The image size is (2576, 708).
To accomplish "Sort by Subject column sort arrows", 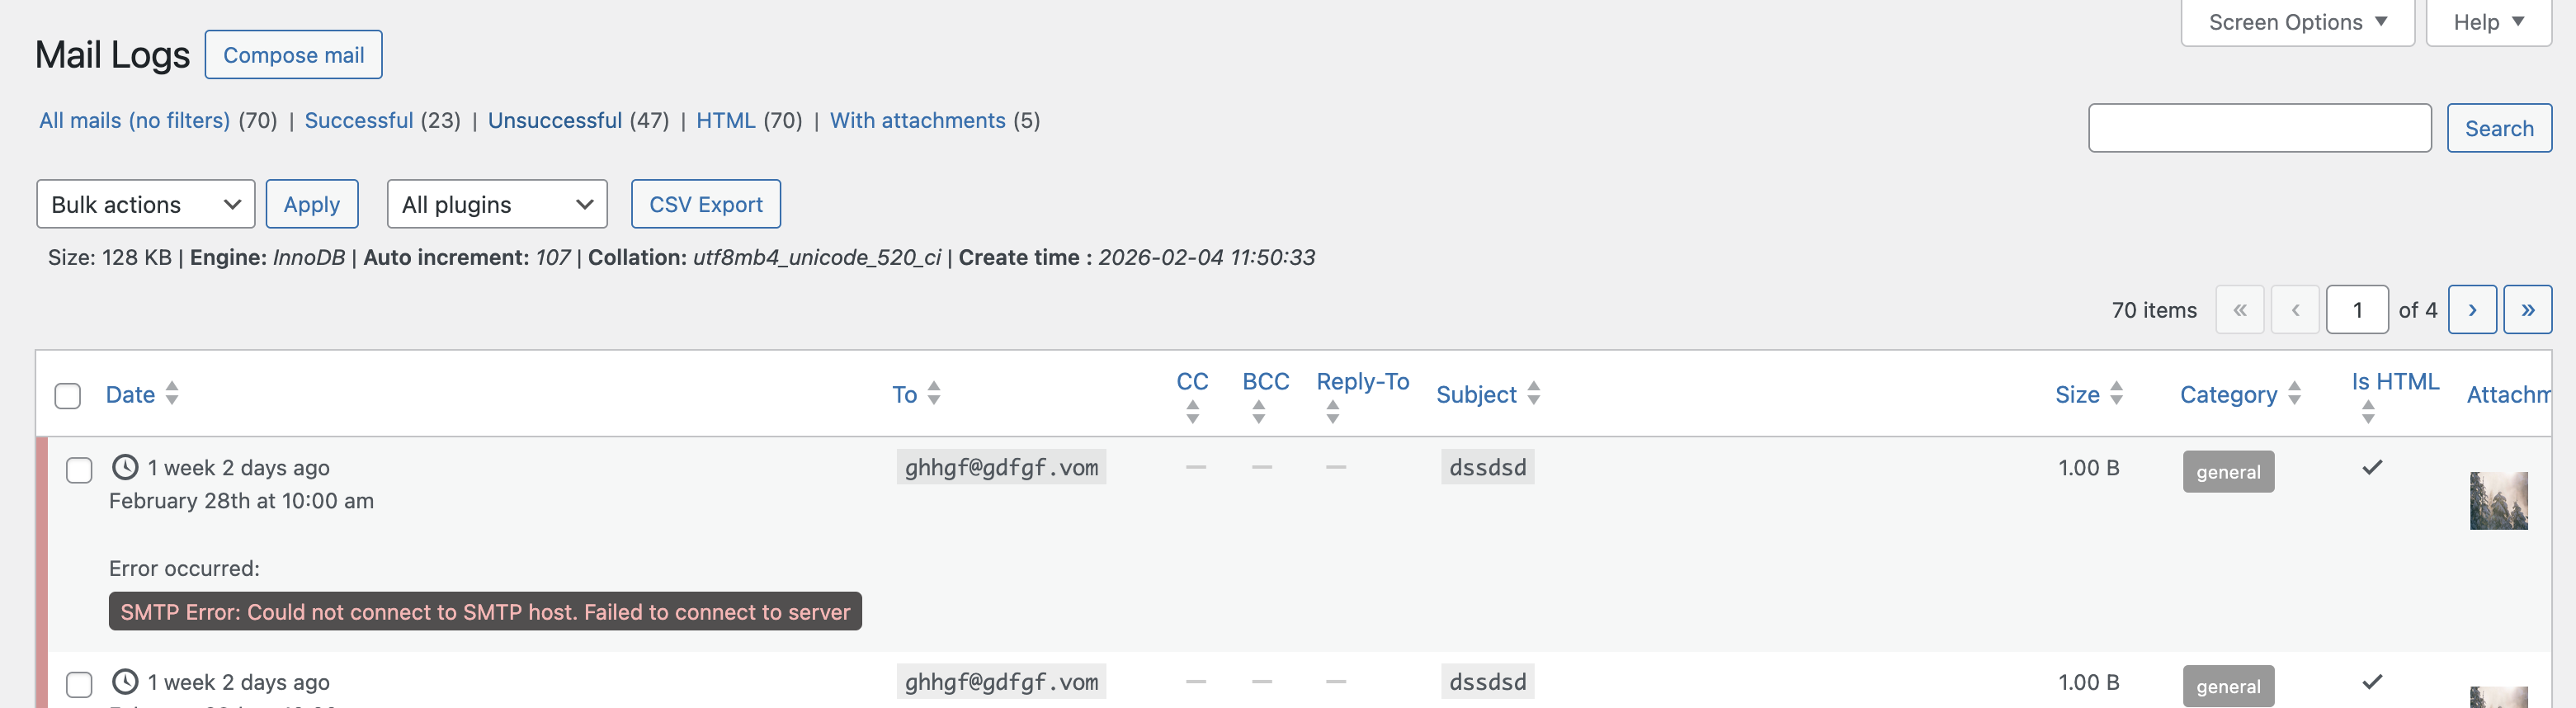I will [x=1534, y=394].
